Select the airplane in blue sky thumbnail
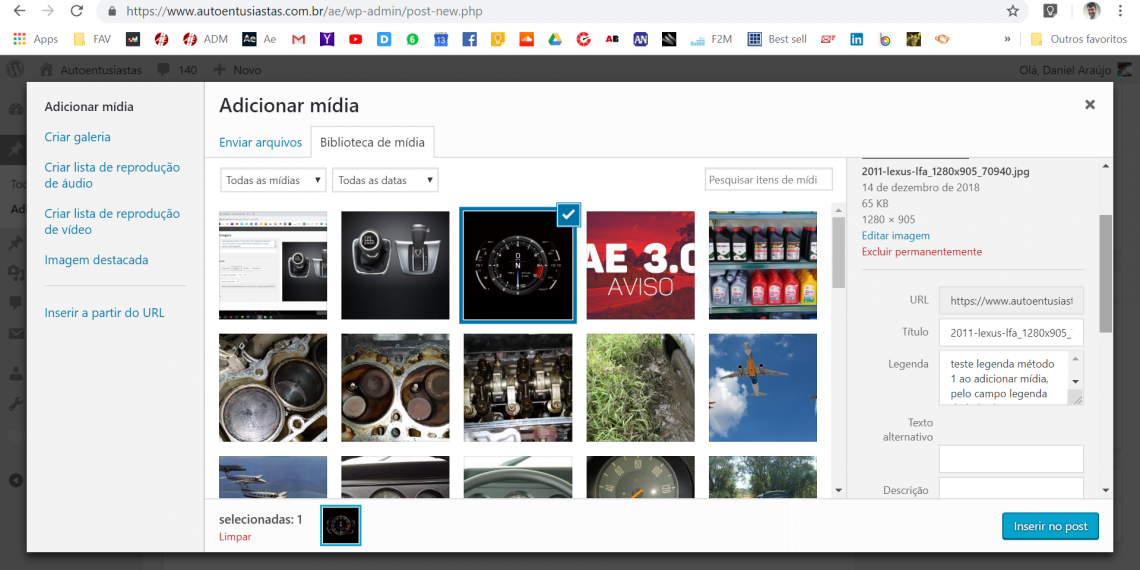The height and width of the screenshot is (570, 1140). (x=762, y=387)
